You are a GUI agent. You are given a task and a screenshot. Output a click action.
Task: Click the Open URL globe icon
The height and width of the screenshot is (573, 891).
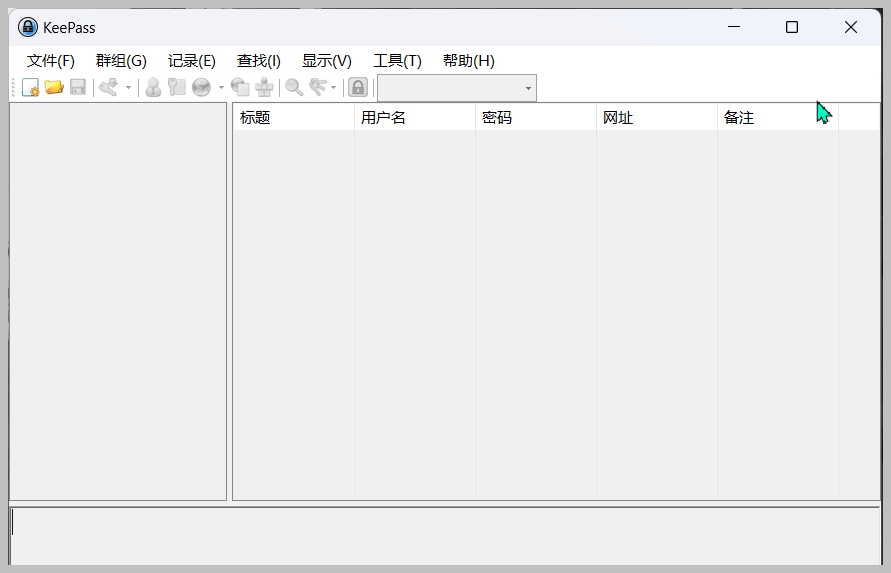[x=201, y=88]
